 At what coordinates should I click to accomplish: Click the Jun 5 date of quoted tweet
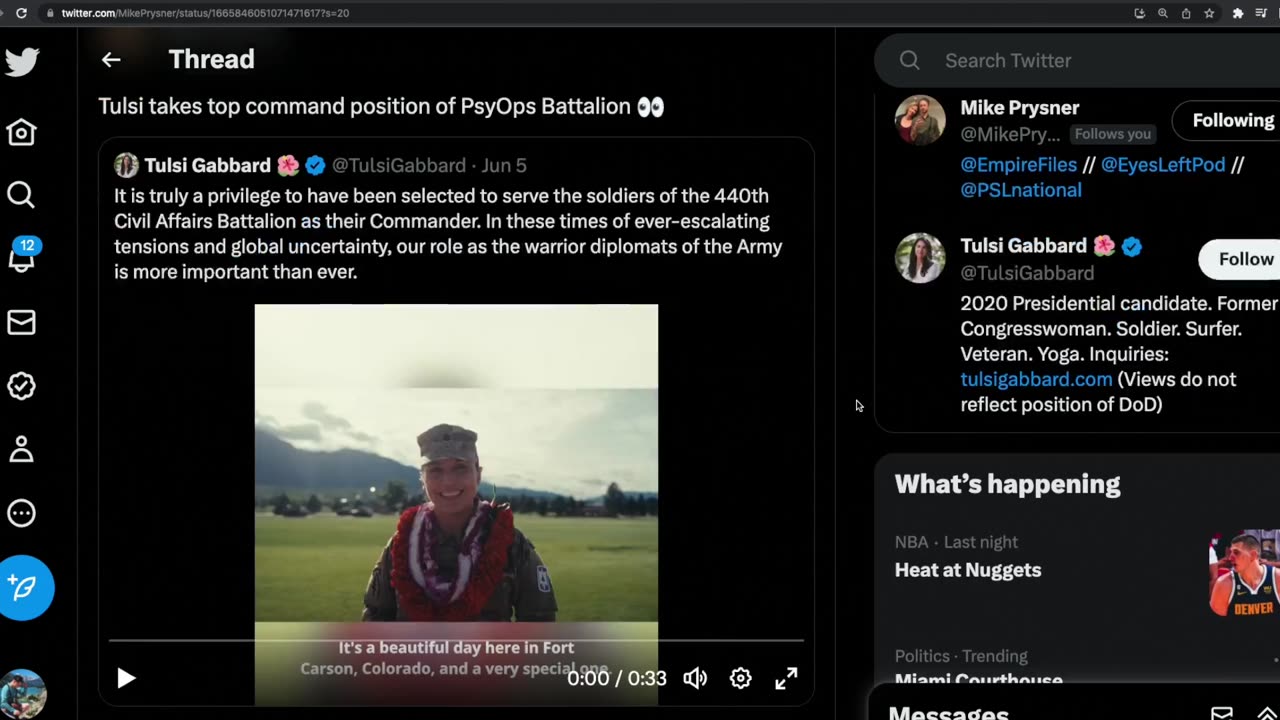[504, 165]
